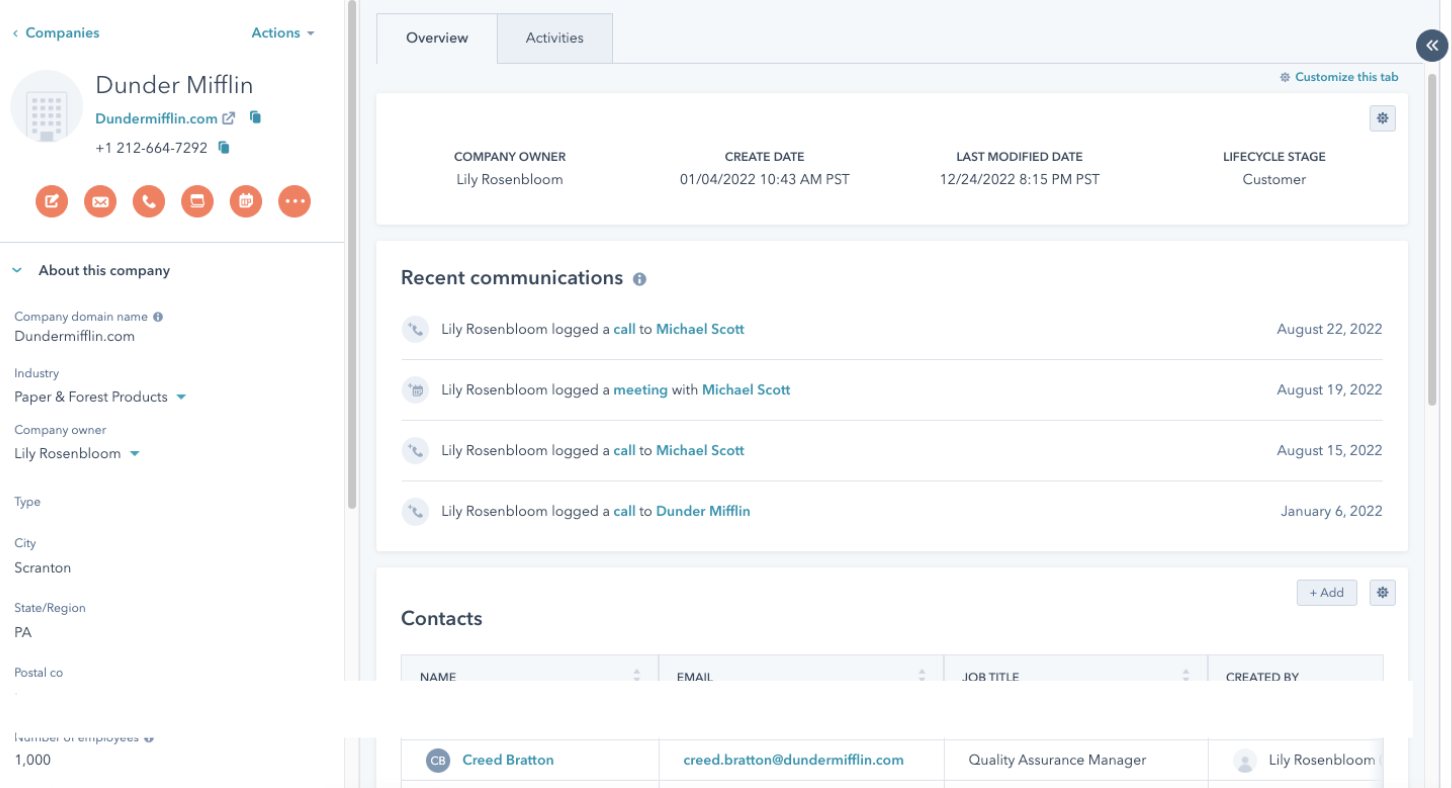
Task: Click the email orange envelope icon
Action: coord(100,201)
